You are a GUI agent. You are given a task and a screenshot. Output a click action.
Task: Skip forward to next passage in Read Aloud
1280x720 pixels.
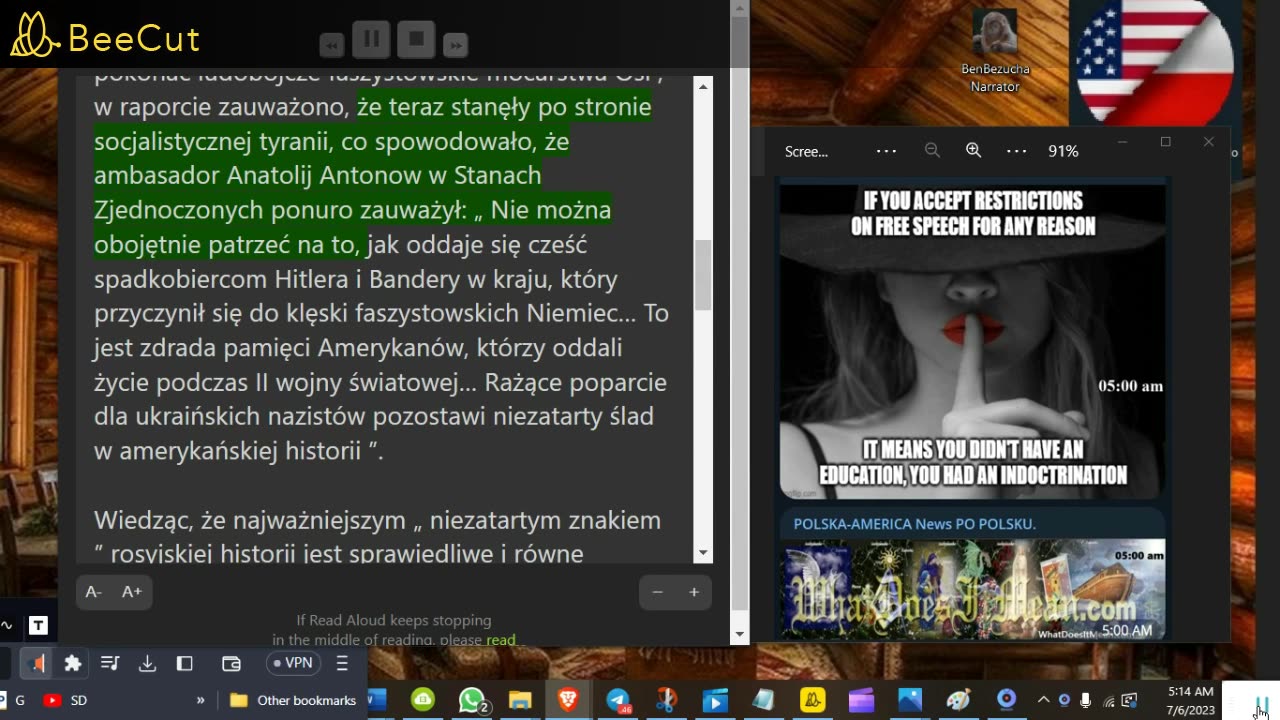pyautogui.click(x=456, y=45)
